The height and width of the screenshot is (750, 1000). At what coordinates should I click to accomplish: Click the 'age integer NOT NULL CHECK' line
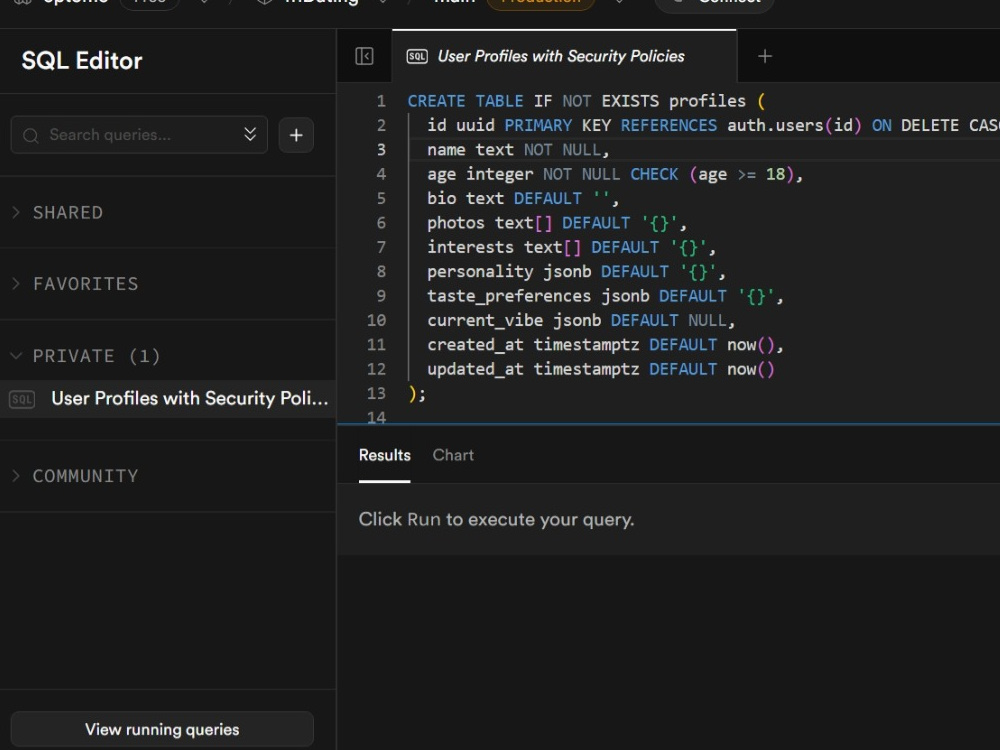[x=615, y=174]
